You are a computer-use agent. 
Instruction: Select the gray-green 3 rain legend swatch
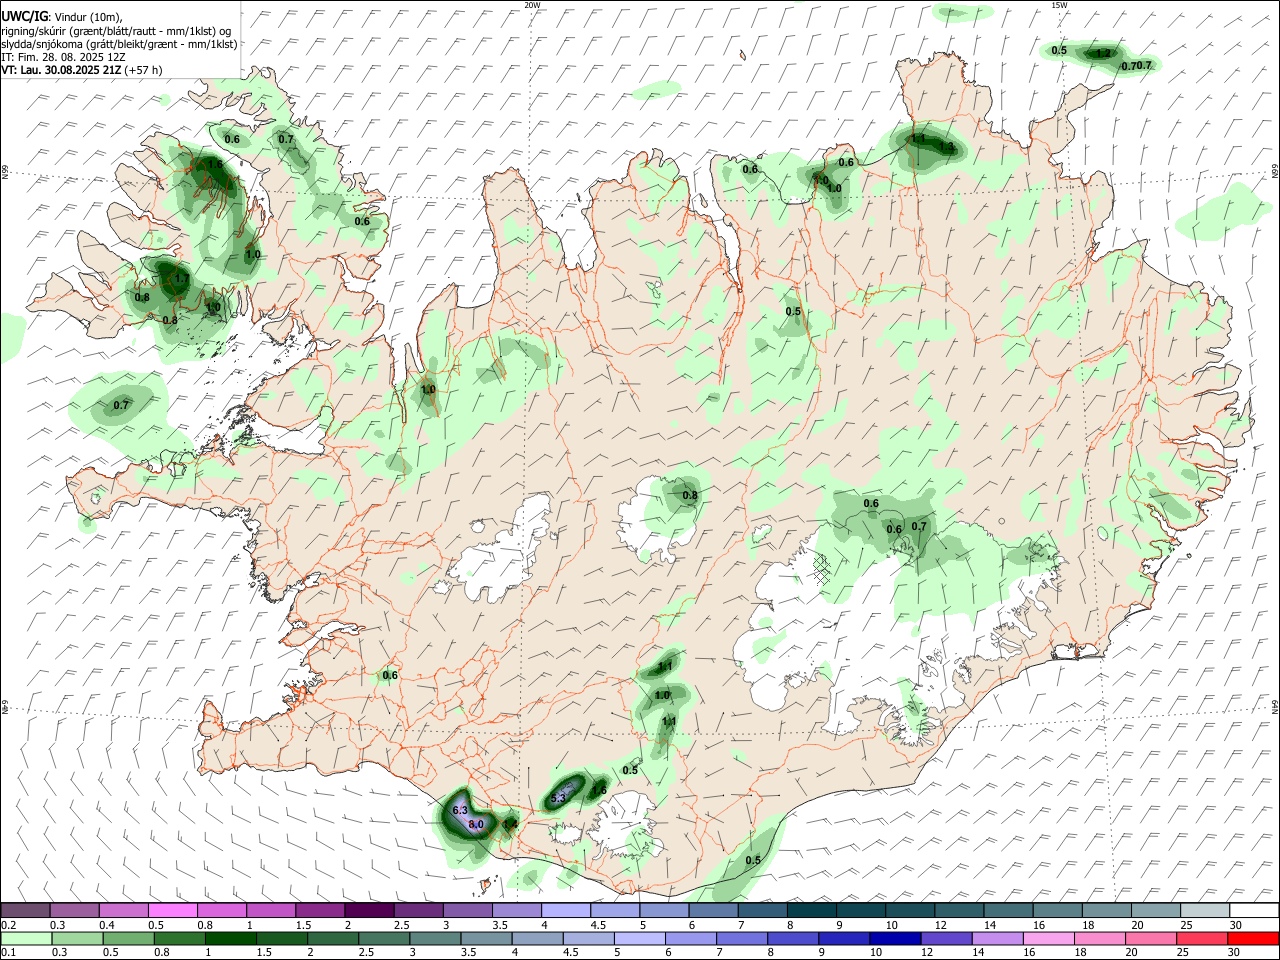coord(435,938)
